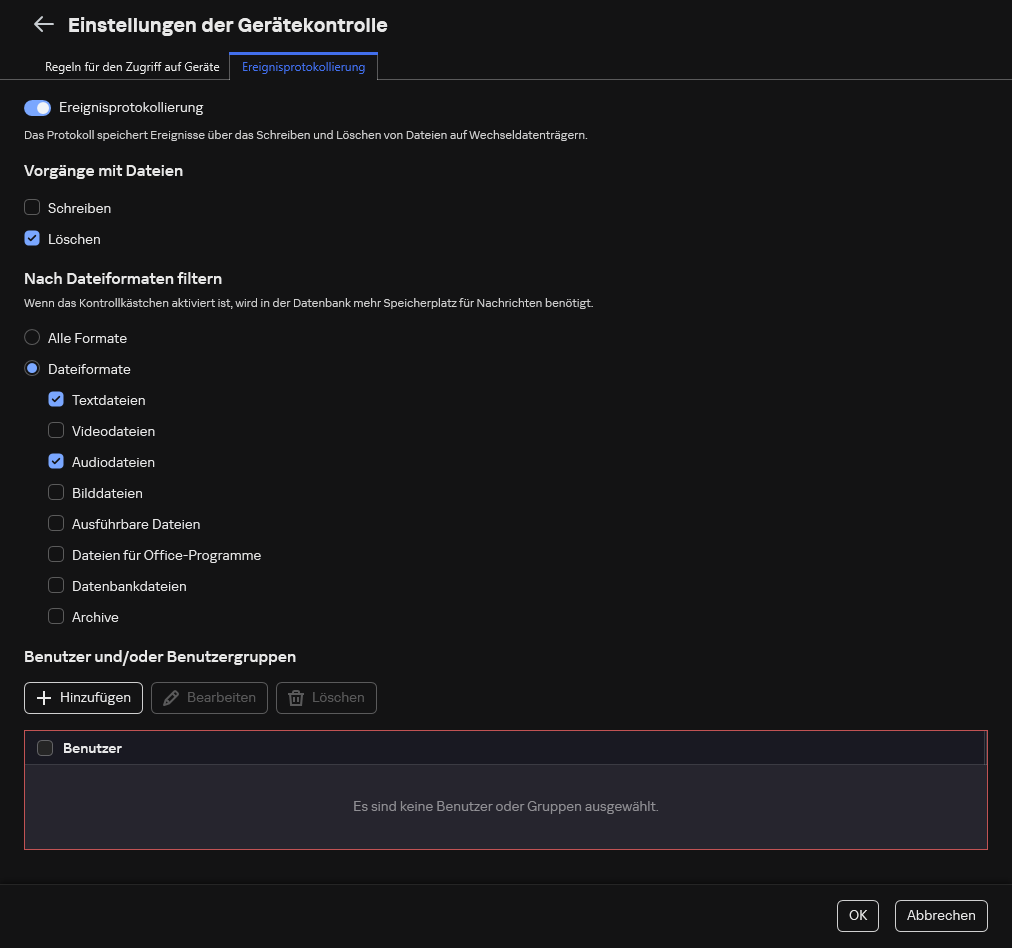Screen dimensions: 1012x948
Task: Check the Videodateien checkbox
Action: pos(56,431)
